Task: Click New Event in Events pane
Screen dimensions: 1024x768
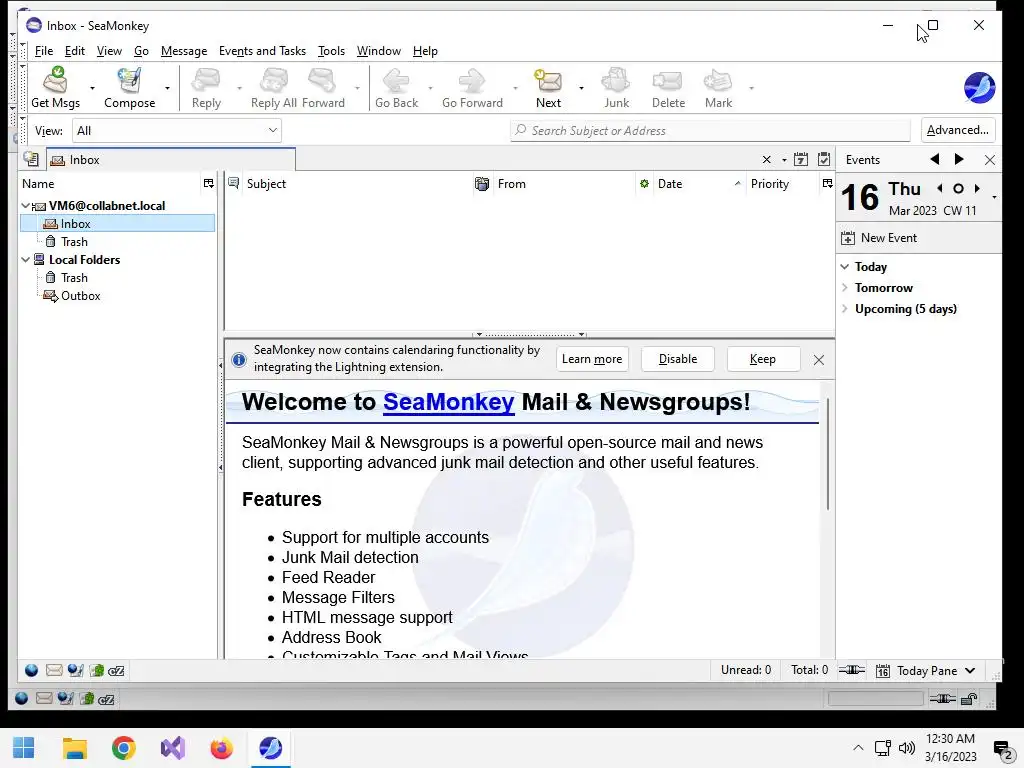Action: click(x=879, y=238)
